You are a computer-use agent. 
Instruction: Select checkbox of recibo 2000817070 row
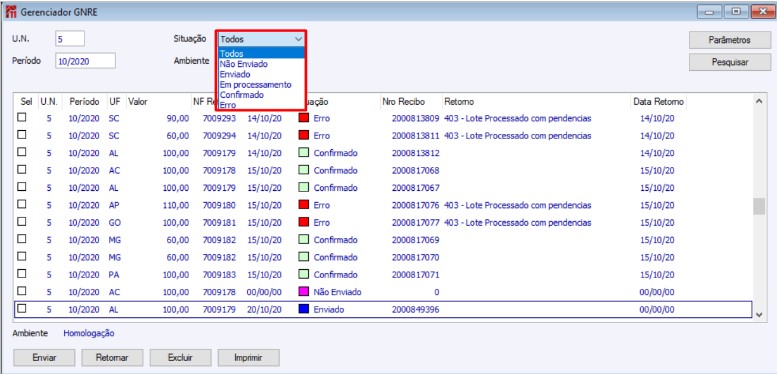point(22,257)
